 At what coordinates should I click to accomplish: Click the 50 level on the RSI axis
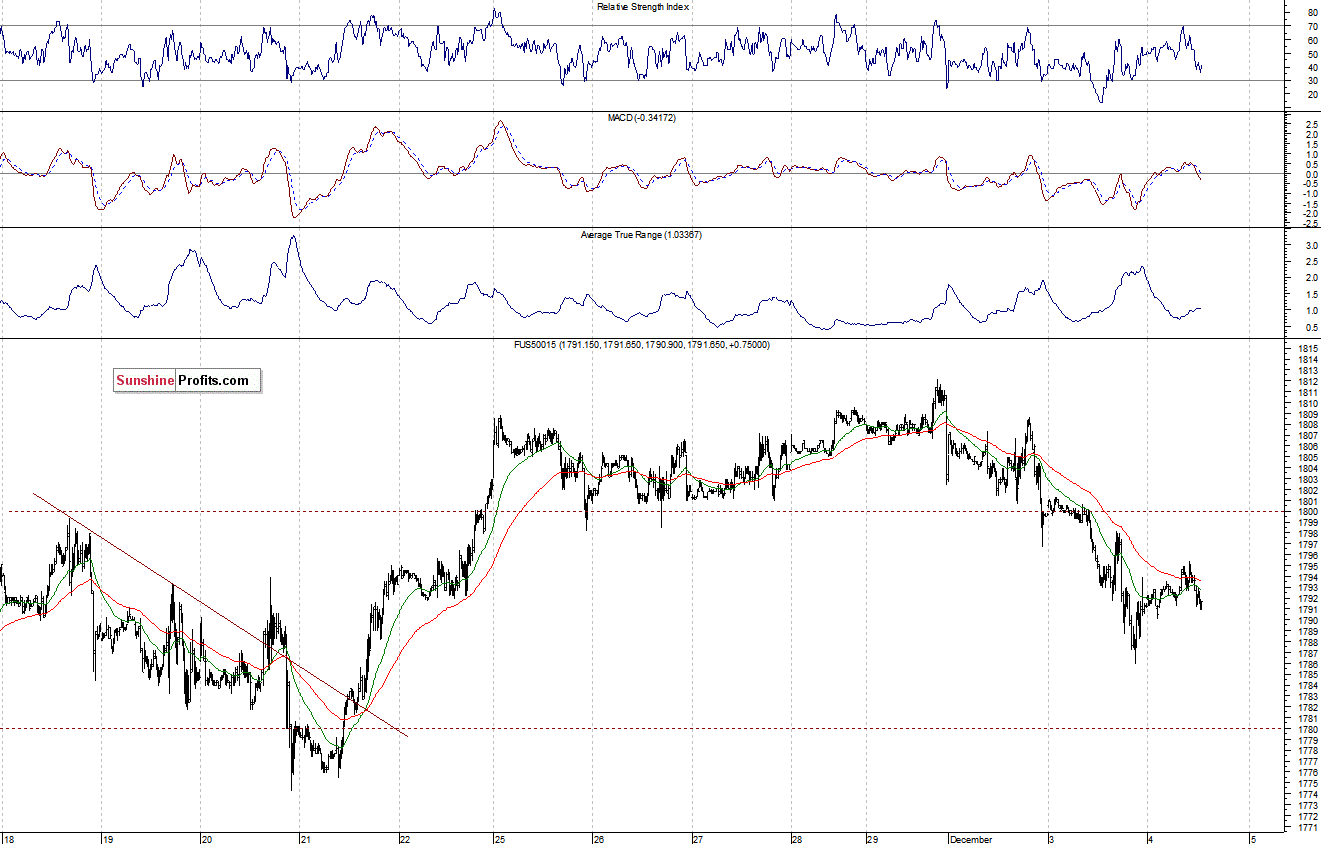click(1312, 54)
